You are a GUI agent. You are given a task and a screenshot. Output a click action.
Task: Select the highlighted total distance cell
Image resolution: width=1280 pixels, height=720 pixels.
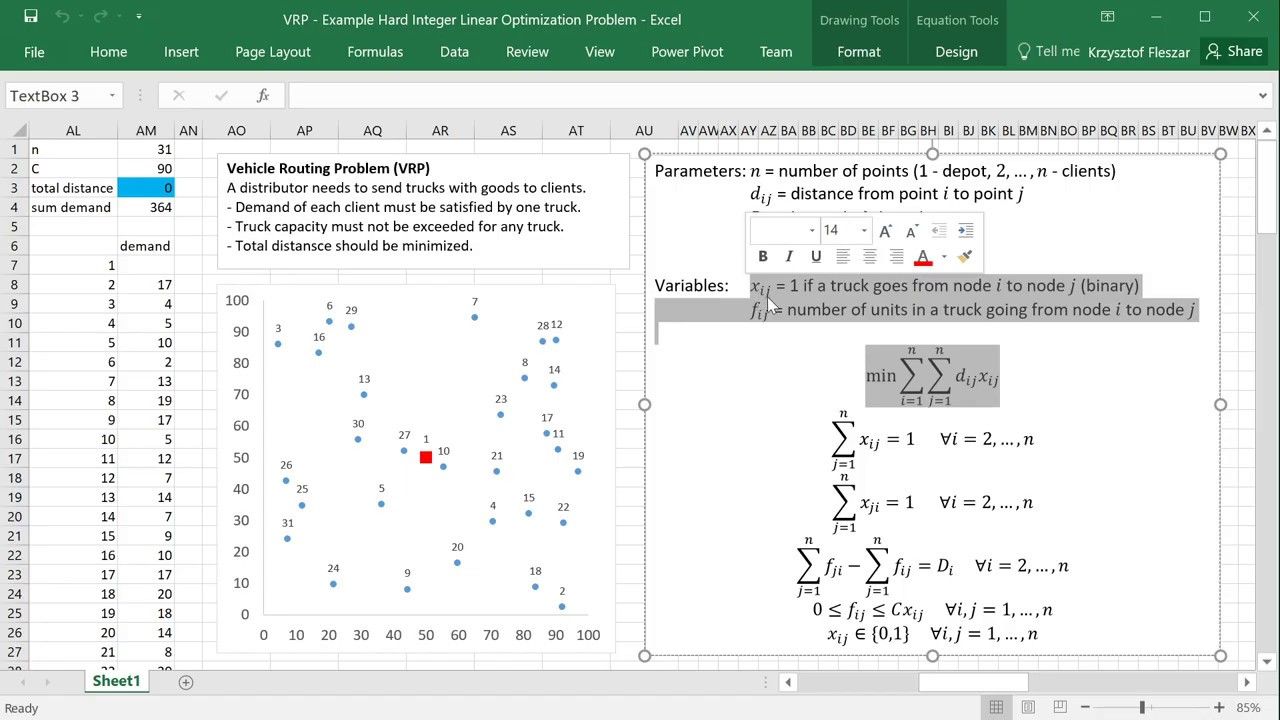(146, 188)
